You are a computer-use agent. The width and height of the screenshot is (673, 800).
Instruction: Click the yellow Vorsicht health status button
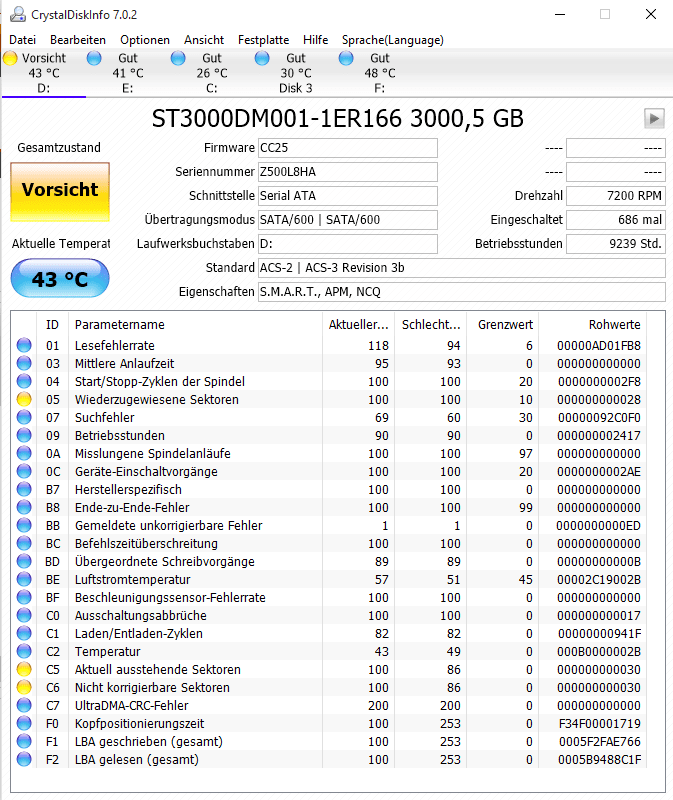coord(60,190)
